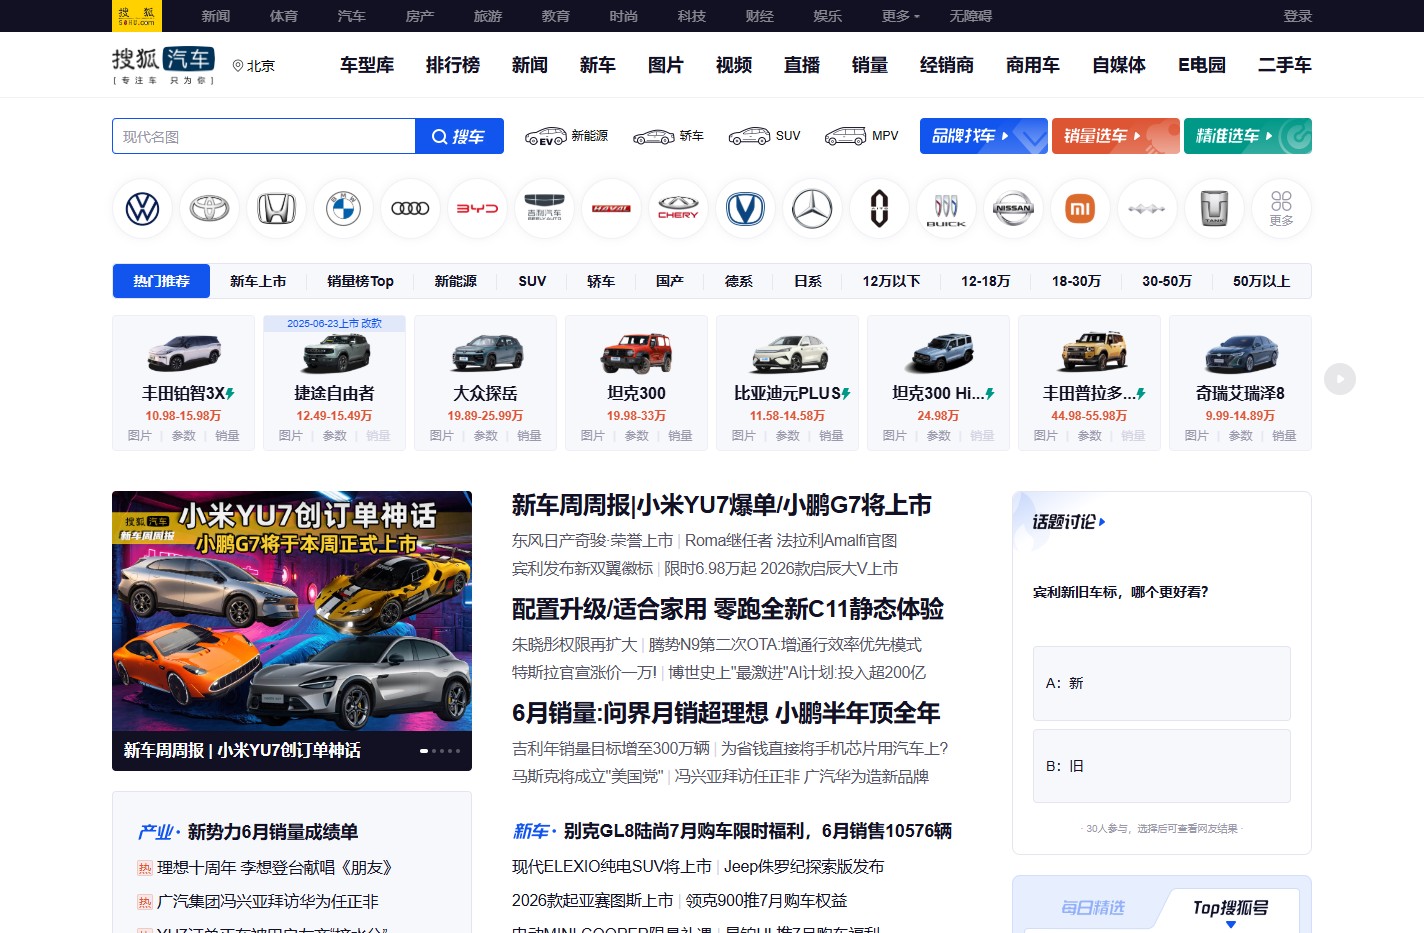Open the Chery brand logo
This screenshot has width=1424, height=933.
(x=679, y=209)
